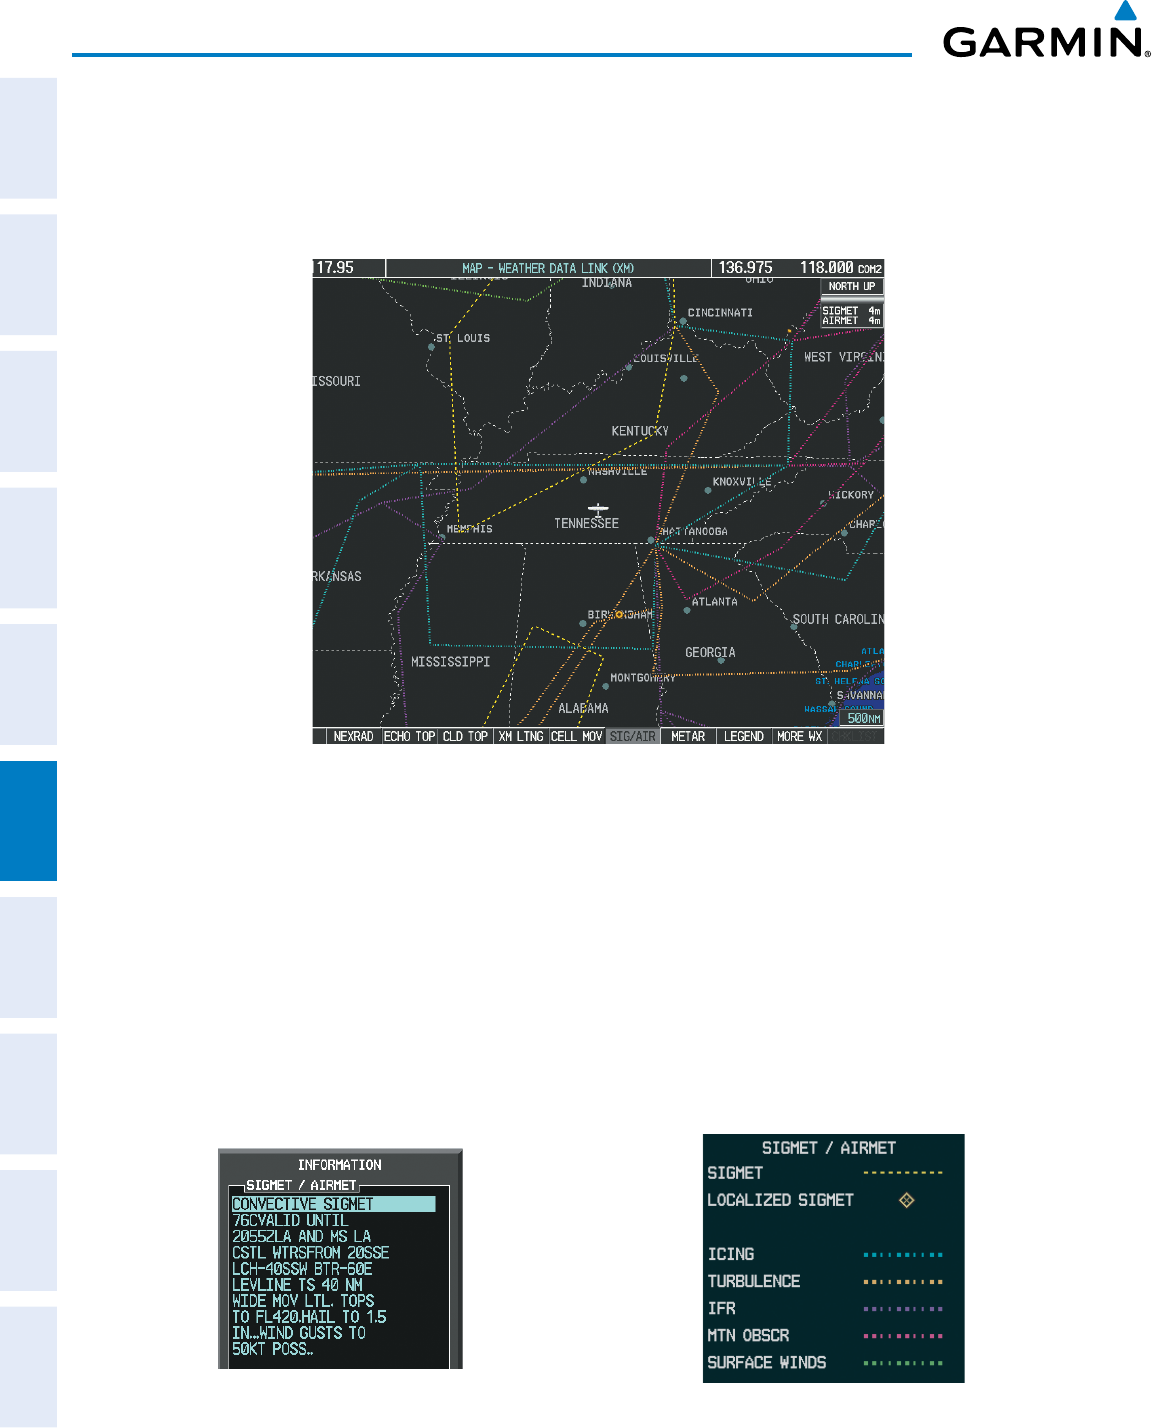Click the orange TURBULENCE line swatch
Screen dimensions: 1152x1428
point(903,1281)
